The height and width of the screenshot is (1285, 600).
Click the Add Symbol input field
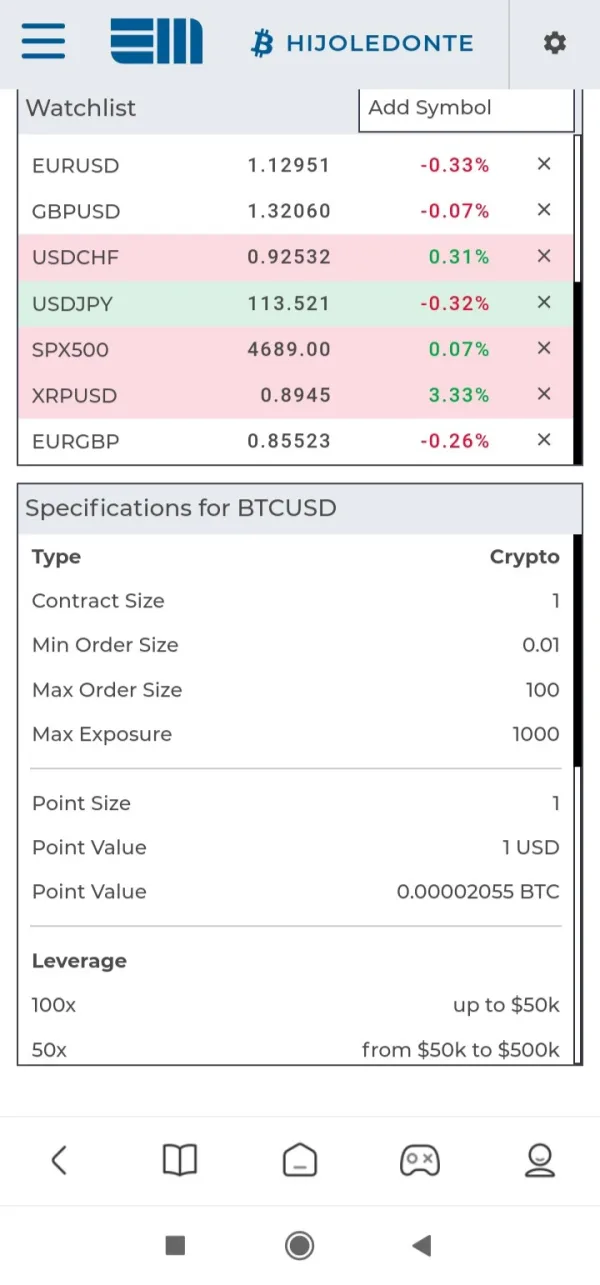click(466, 108)
